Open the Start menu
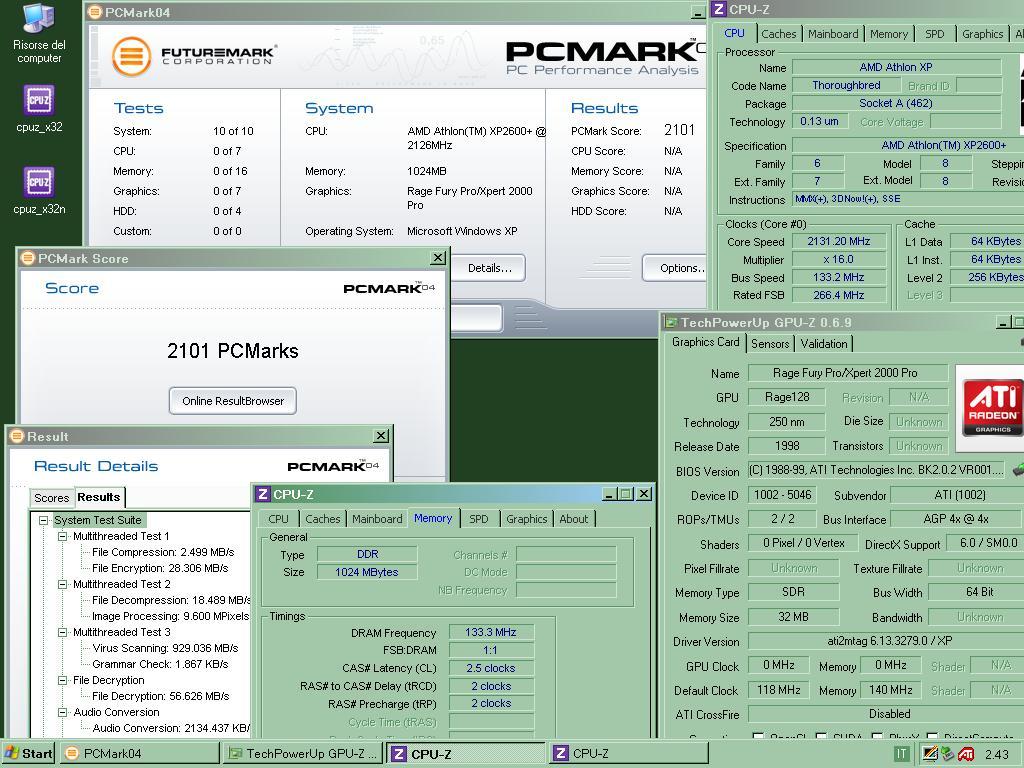 pyautogui.click(x=29, y=753)
